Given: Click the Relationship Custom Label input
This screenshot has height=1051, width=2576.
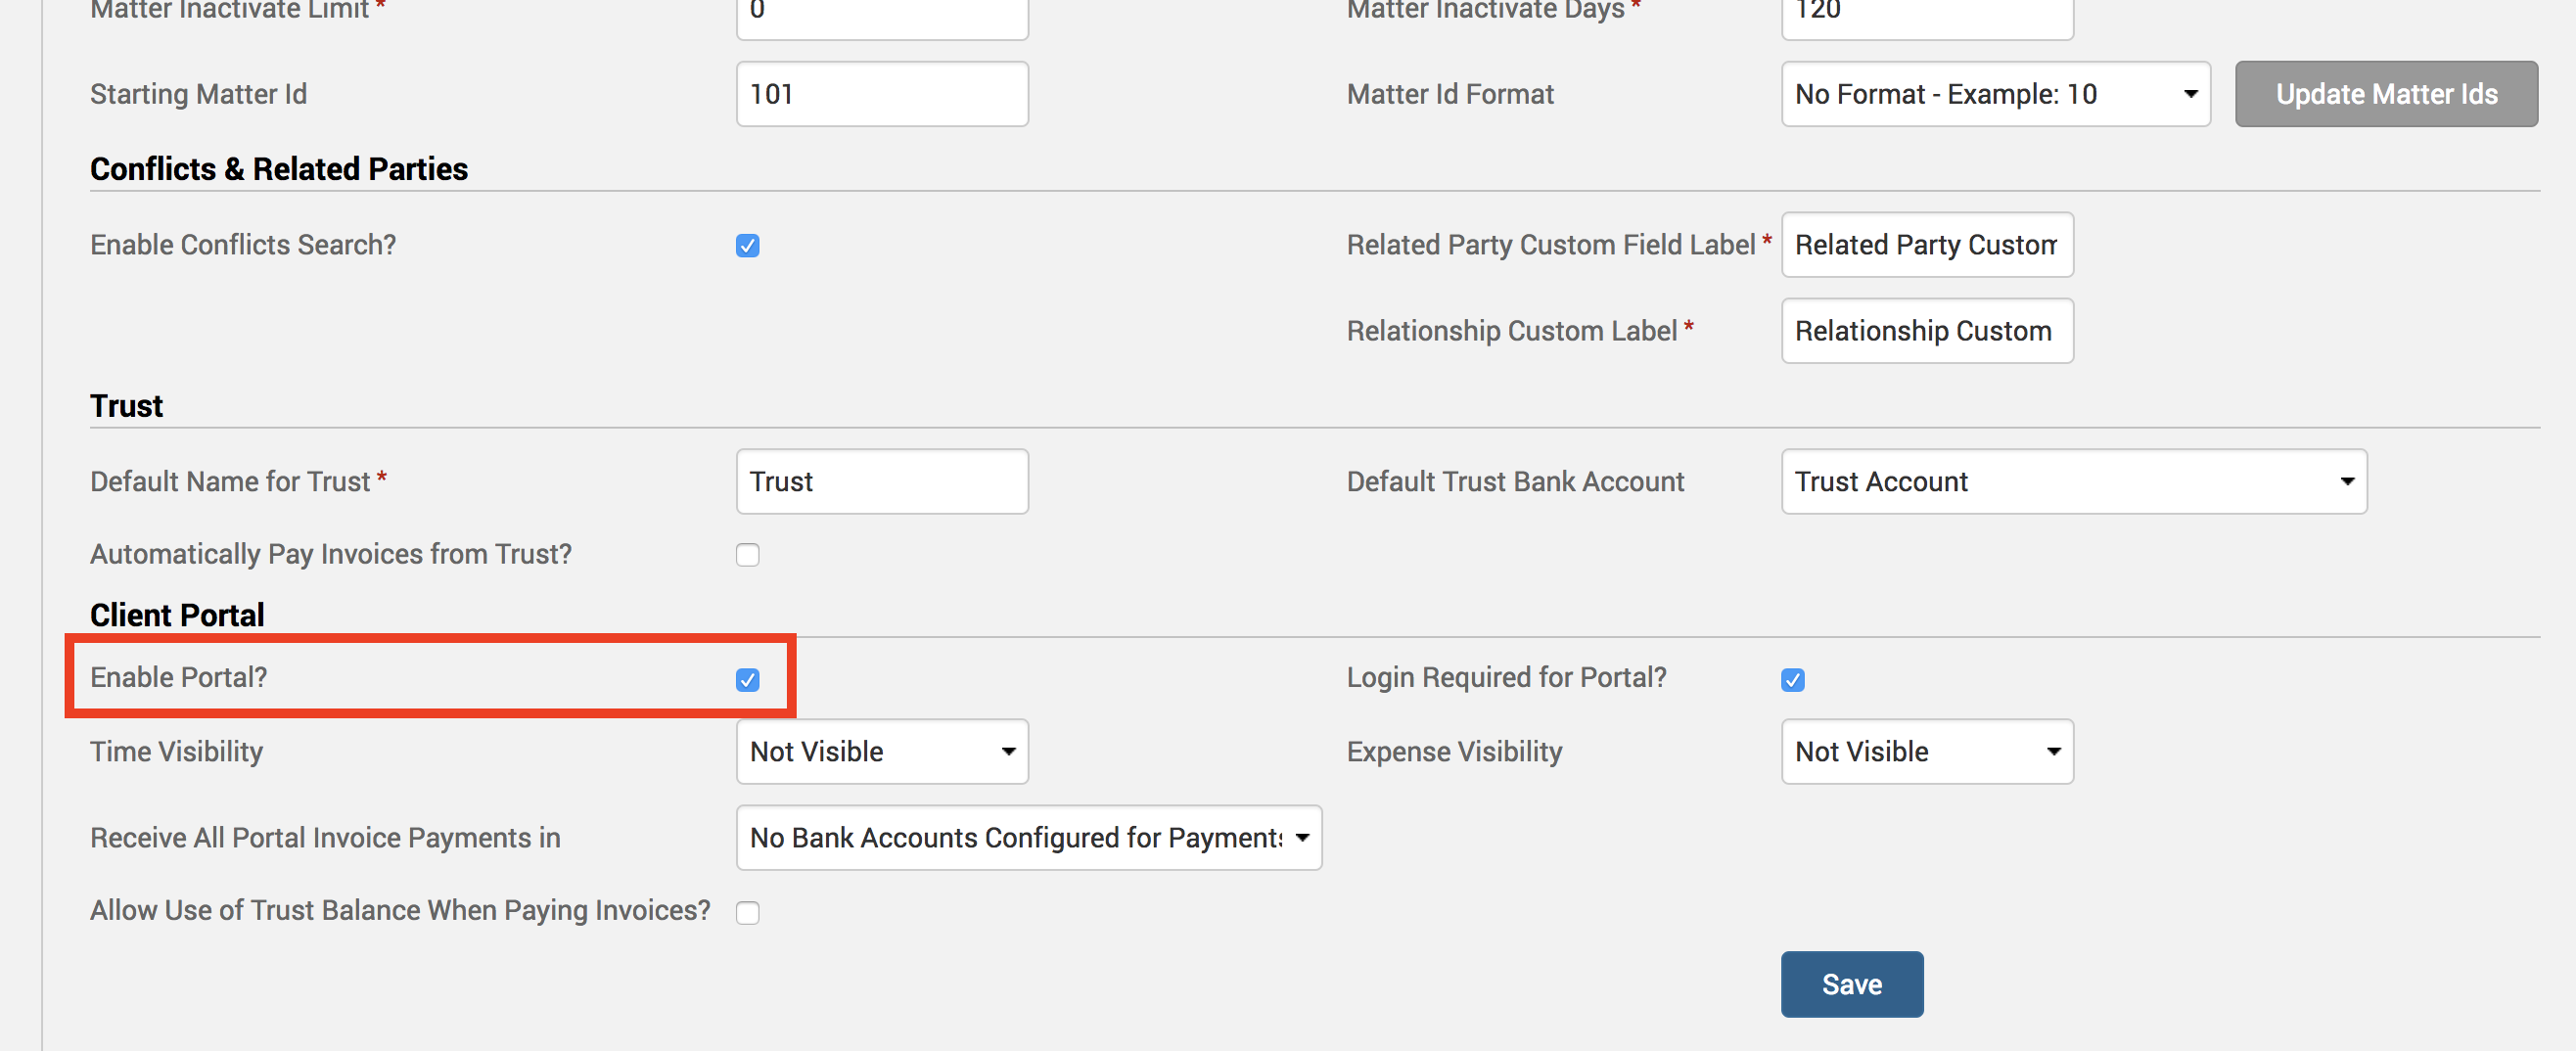Looking at the screenshot, I should tap(1926, 331).
